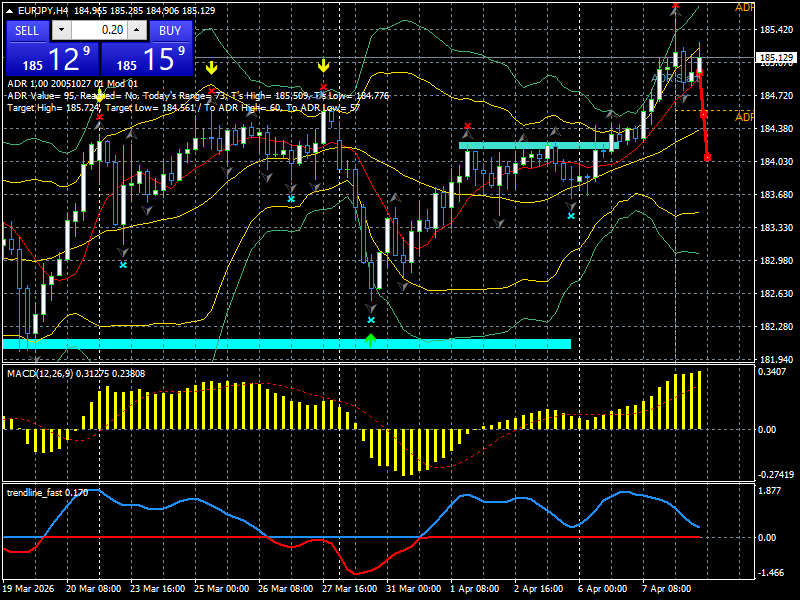
Task: Click the SELL button
Action: pos(27,31)
